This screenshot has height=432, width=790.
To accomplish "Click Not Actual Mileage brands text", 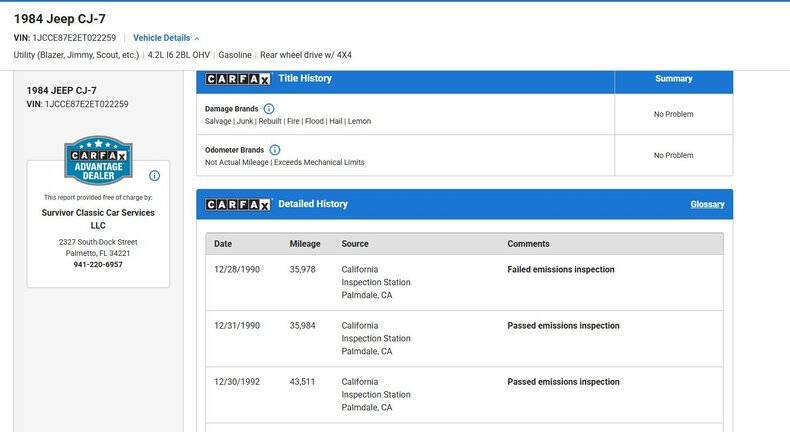I will pyautogui.click(x=285, y=162).
